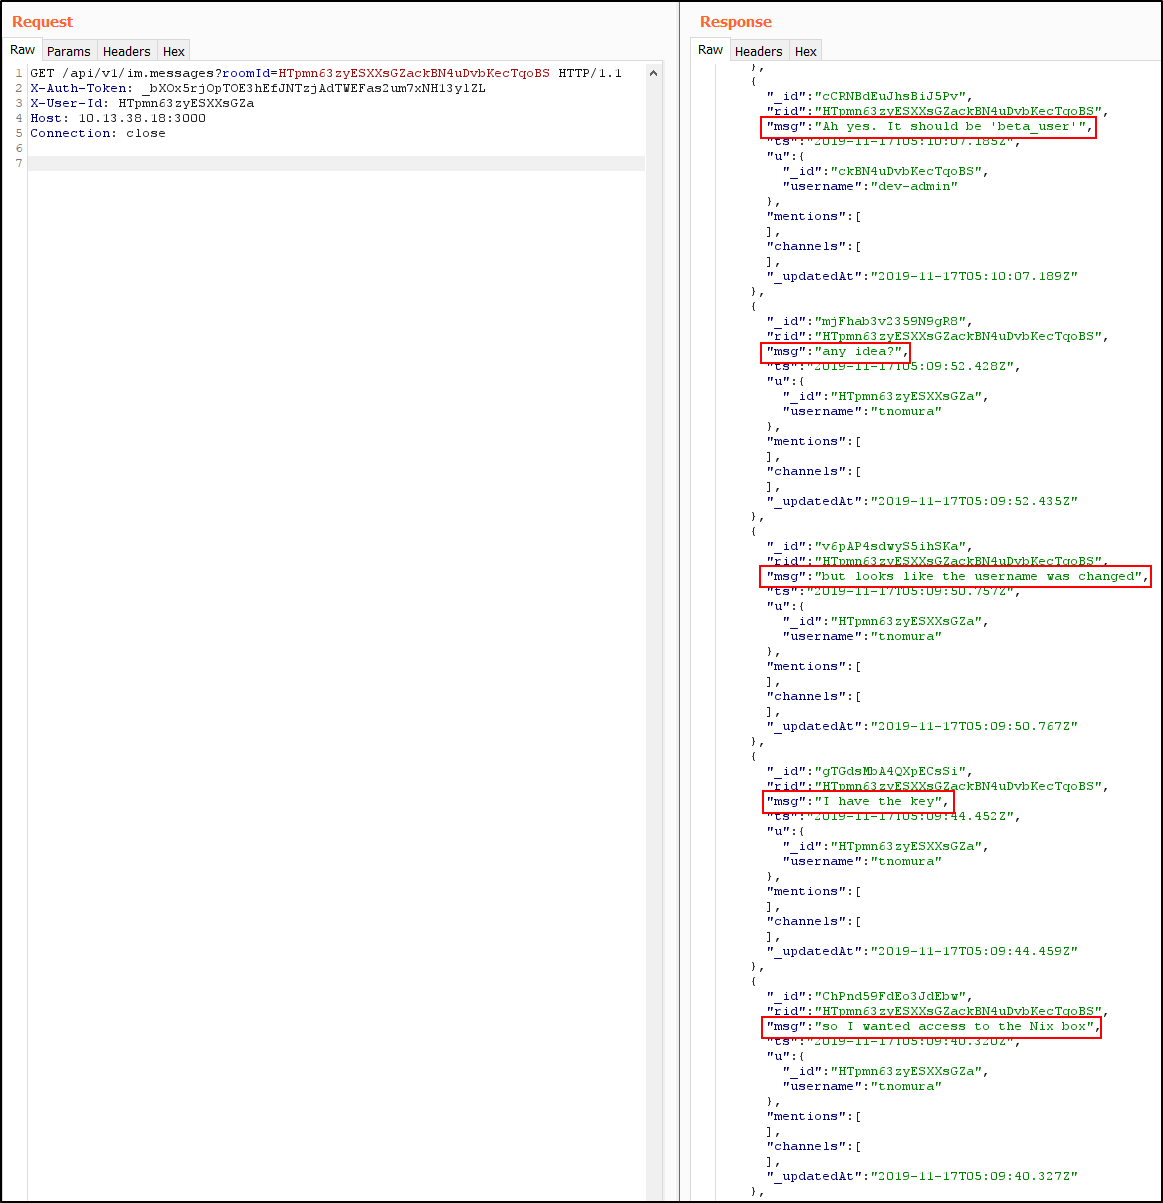Click the "username was changed" message line

[954, 576]
